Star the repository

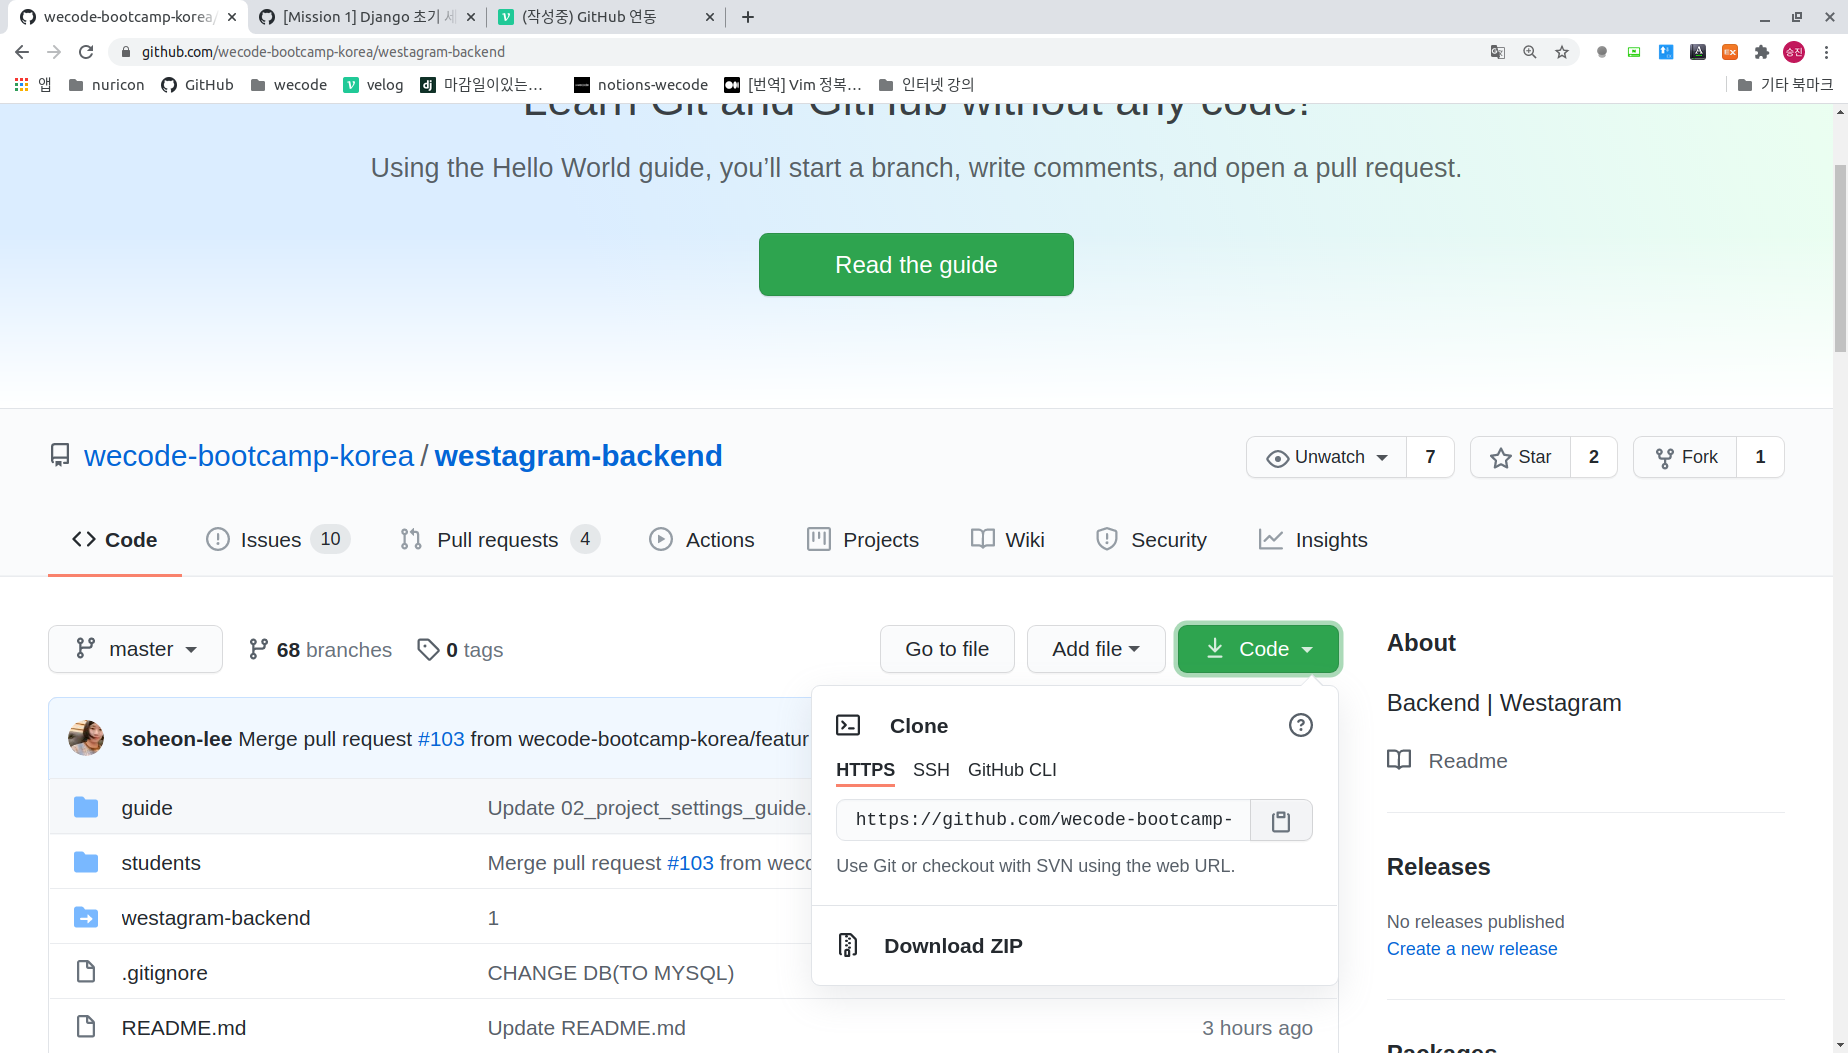1520,457
